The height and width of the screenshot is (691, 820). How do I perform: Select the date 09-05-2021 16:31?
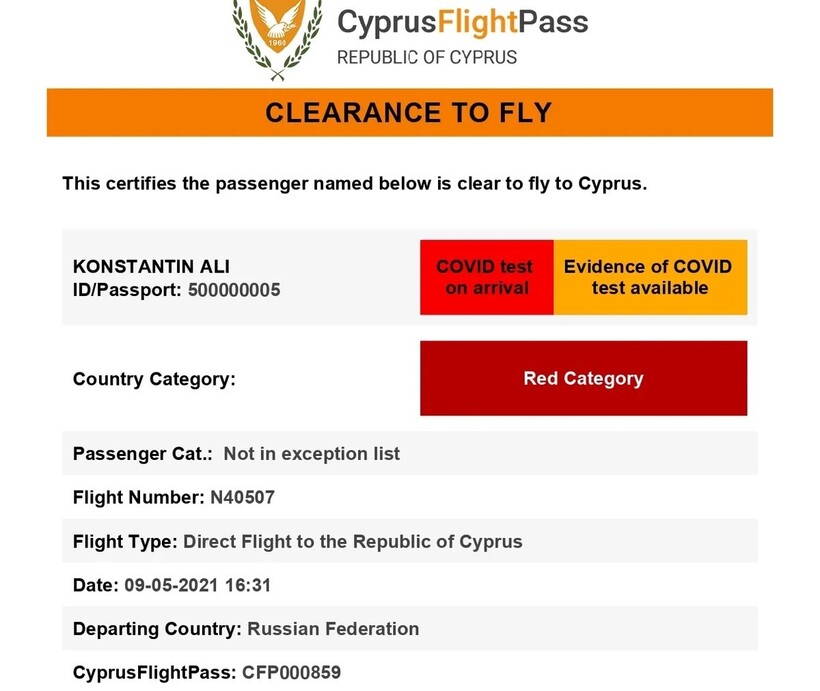coord(198,585)
